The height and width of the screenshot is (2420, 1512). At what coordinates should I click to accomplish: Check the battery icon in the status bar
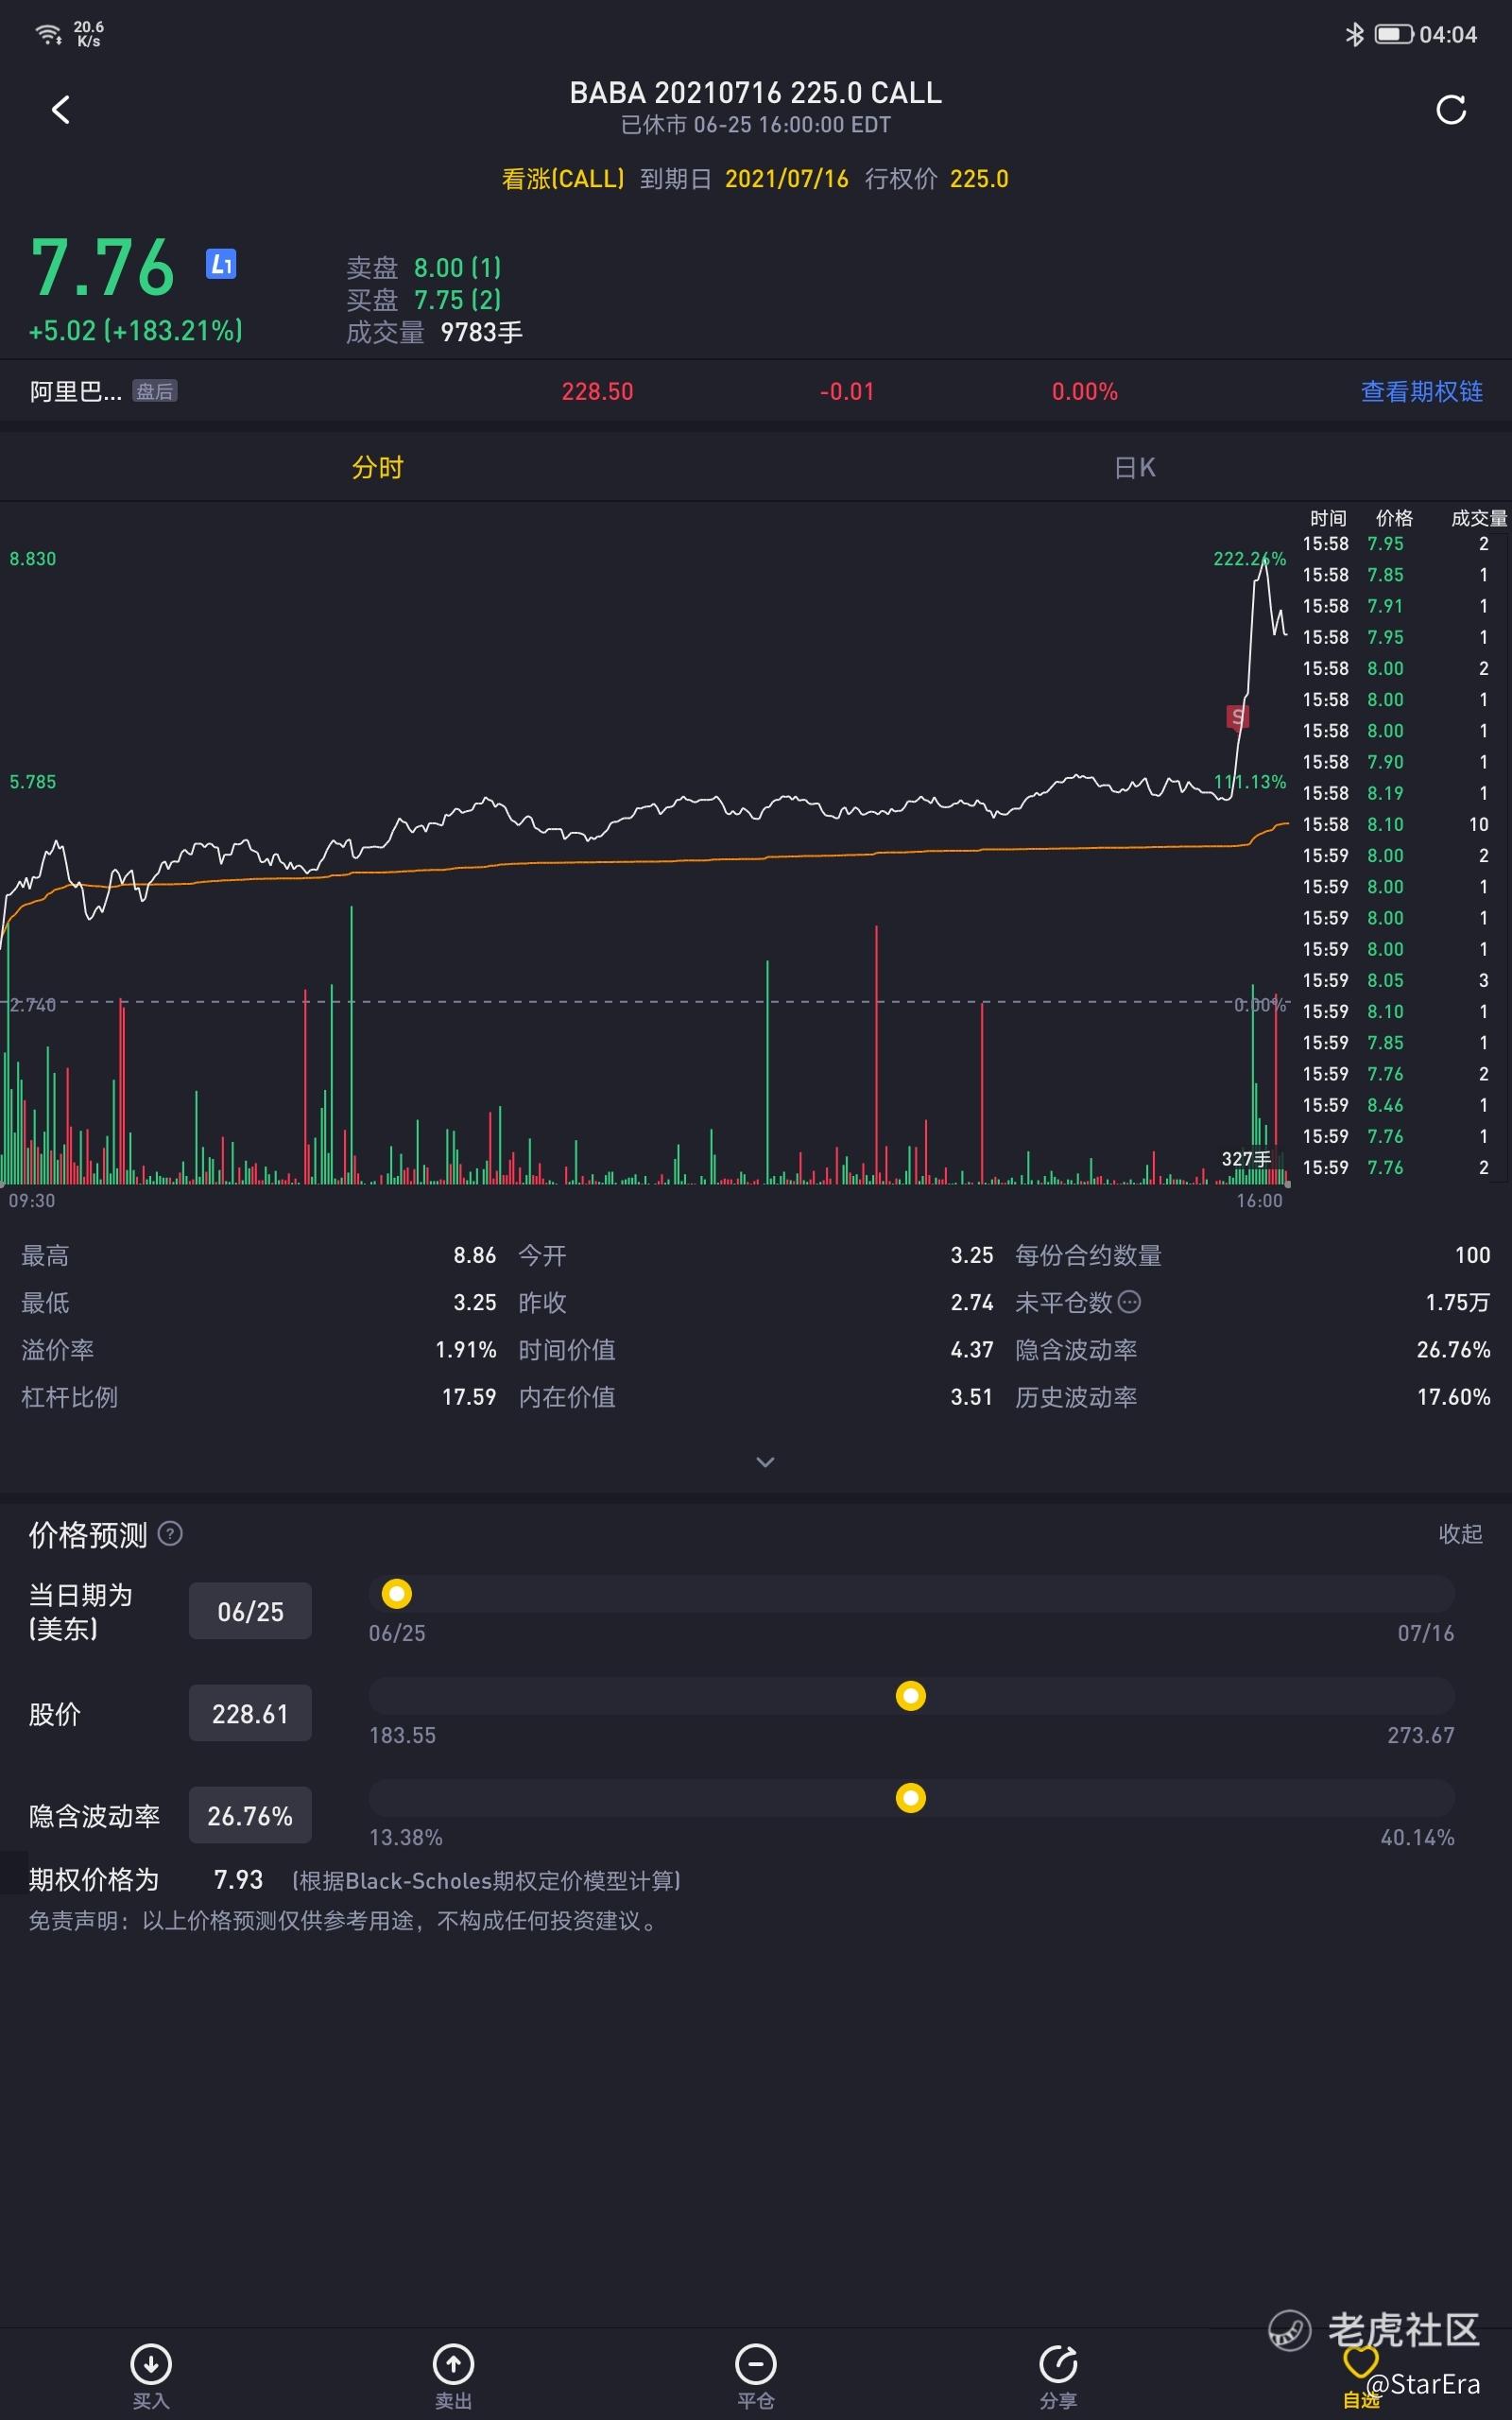tap(1393, 35)
